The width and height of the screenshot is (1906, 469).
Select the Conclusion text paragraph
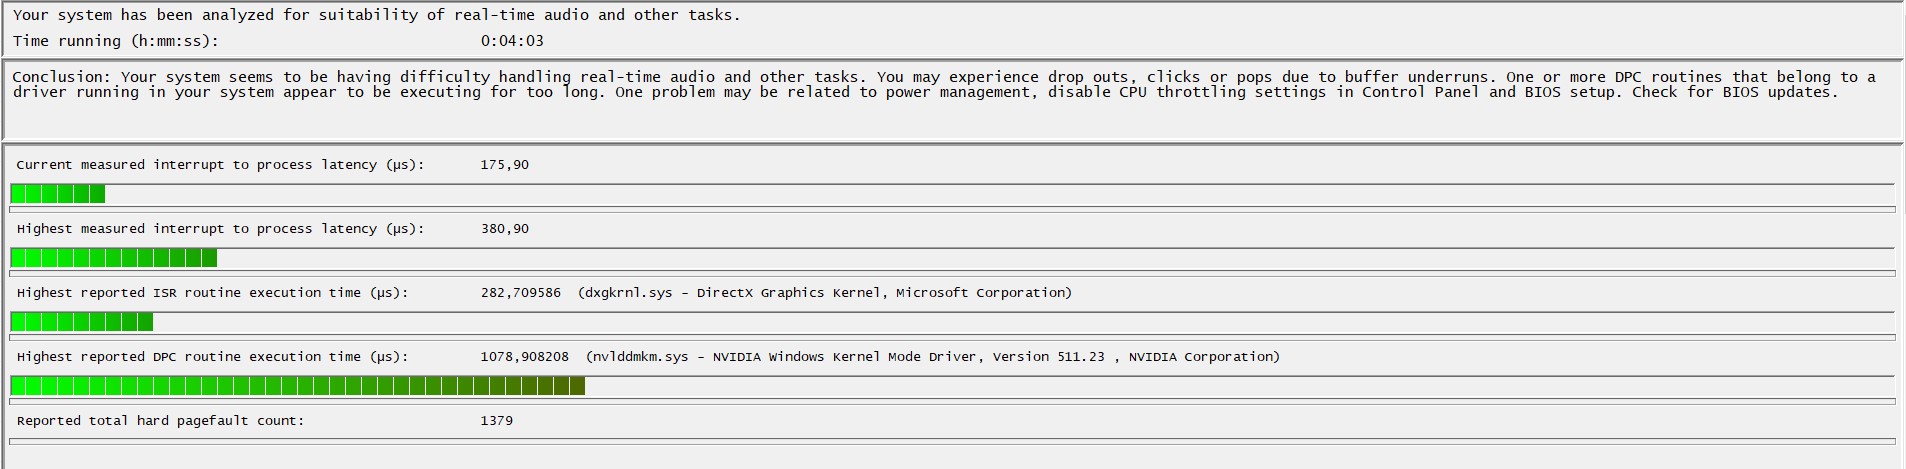943,85
